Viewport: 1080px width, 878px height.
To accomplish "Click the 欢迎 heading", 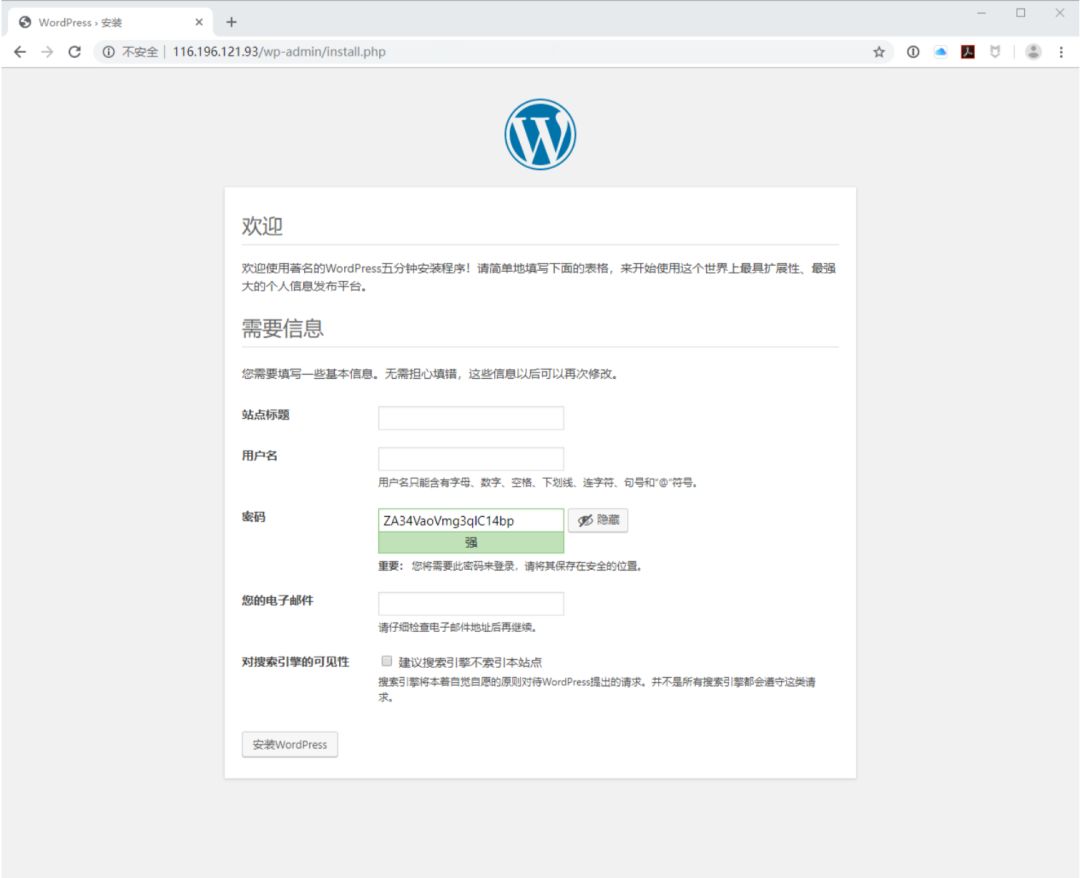I will [x=262, y=226].
